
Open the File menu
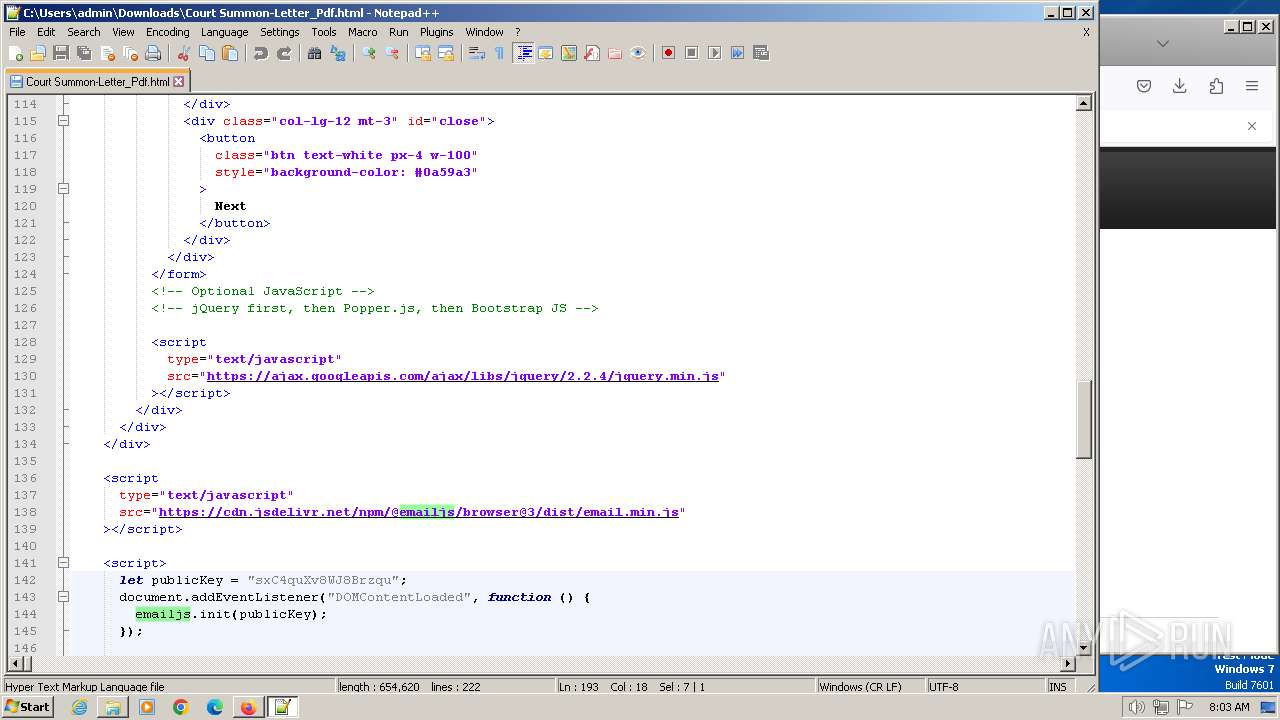point(17,32)
